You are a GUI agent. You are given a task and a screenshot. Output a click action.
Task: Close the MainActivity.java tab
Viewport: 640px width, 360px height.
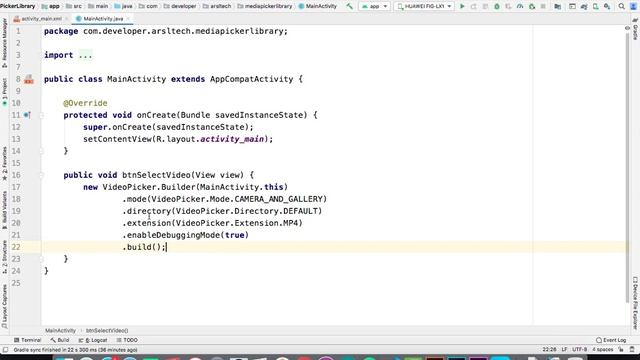(x=128, y=19)
